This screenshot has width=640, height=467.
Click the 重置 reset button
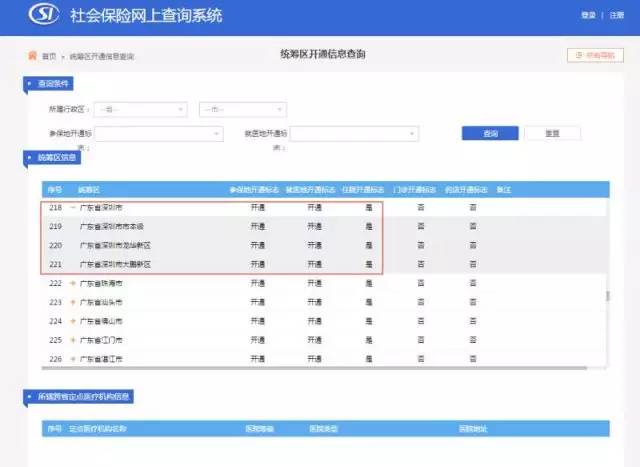pos(552,133)
